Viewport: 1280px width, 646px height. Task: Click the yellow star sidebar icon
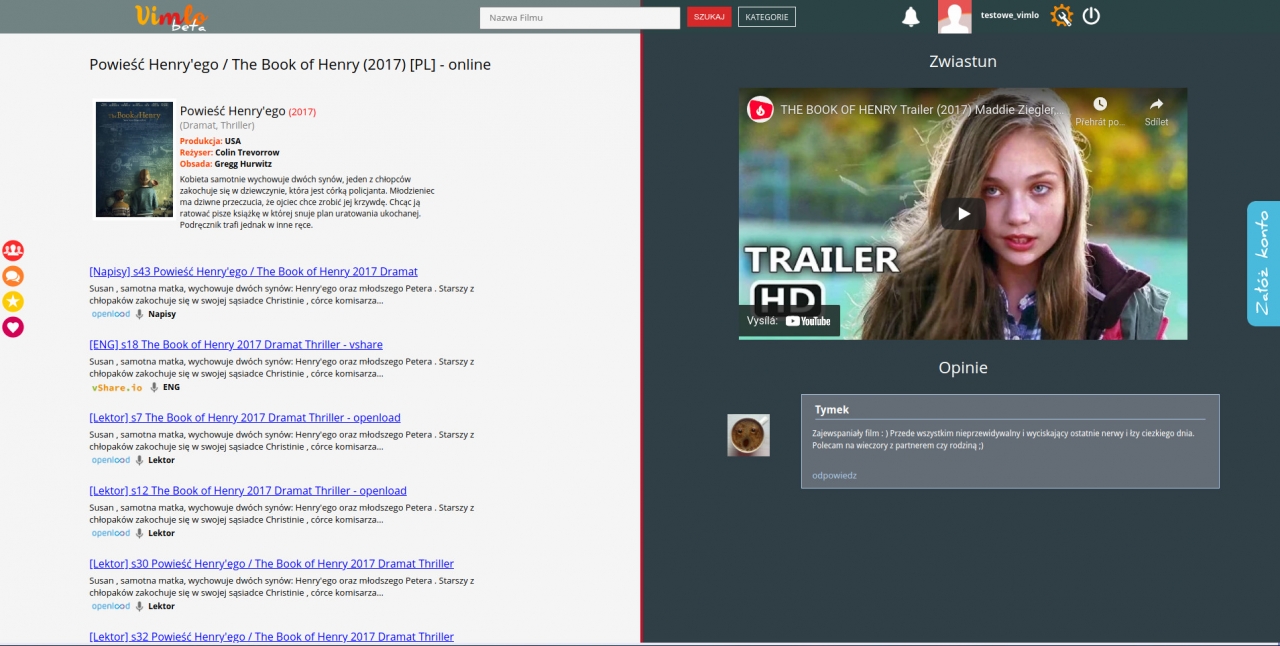click(13, 301)
